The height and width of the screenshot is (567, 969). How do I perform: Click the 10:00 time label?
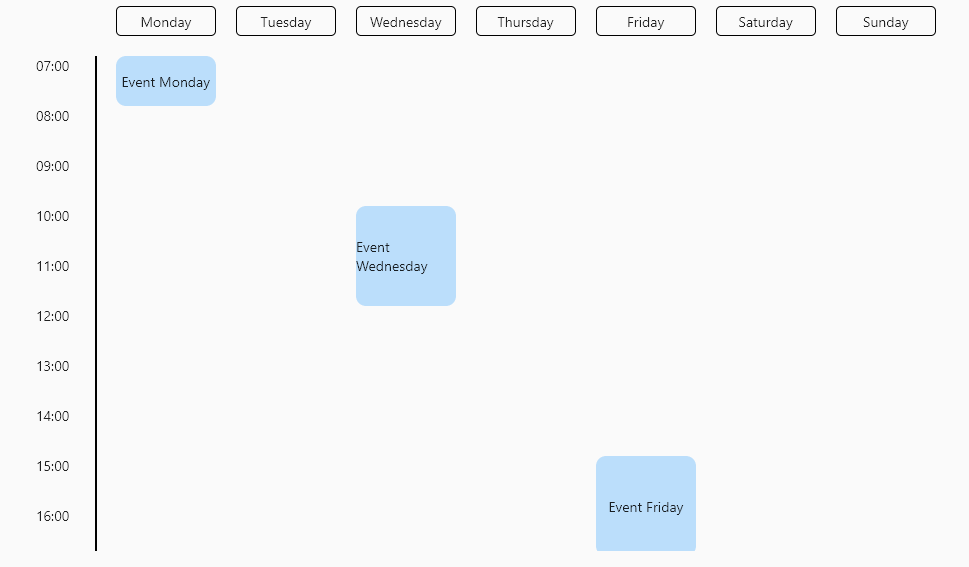click(53, 216)
